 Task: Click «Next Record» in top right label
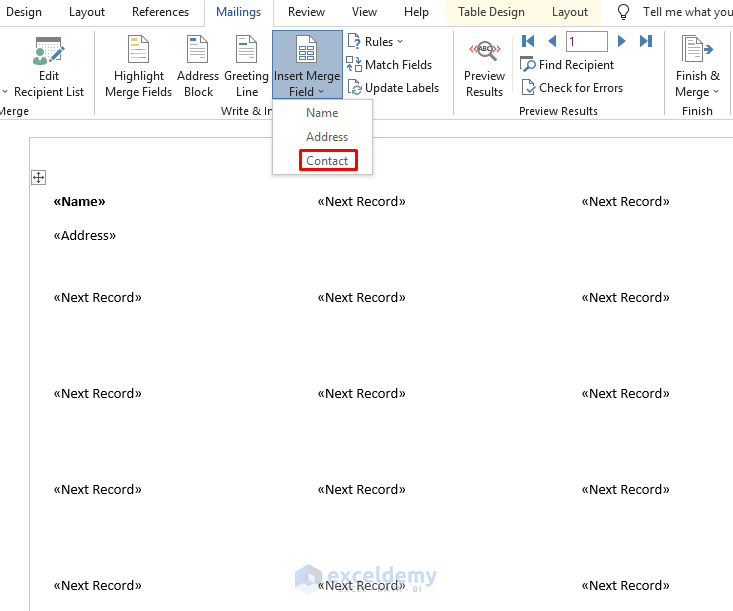click(625, 201)
